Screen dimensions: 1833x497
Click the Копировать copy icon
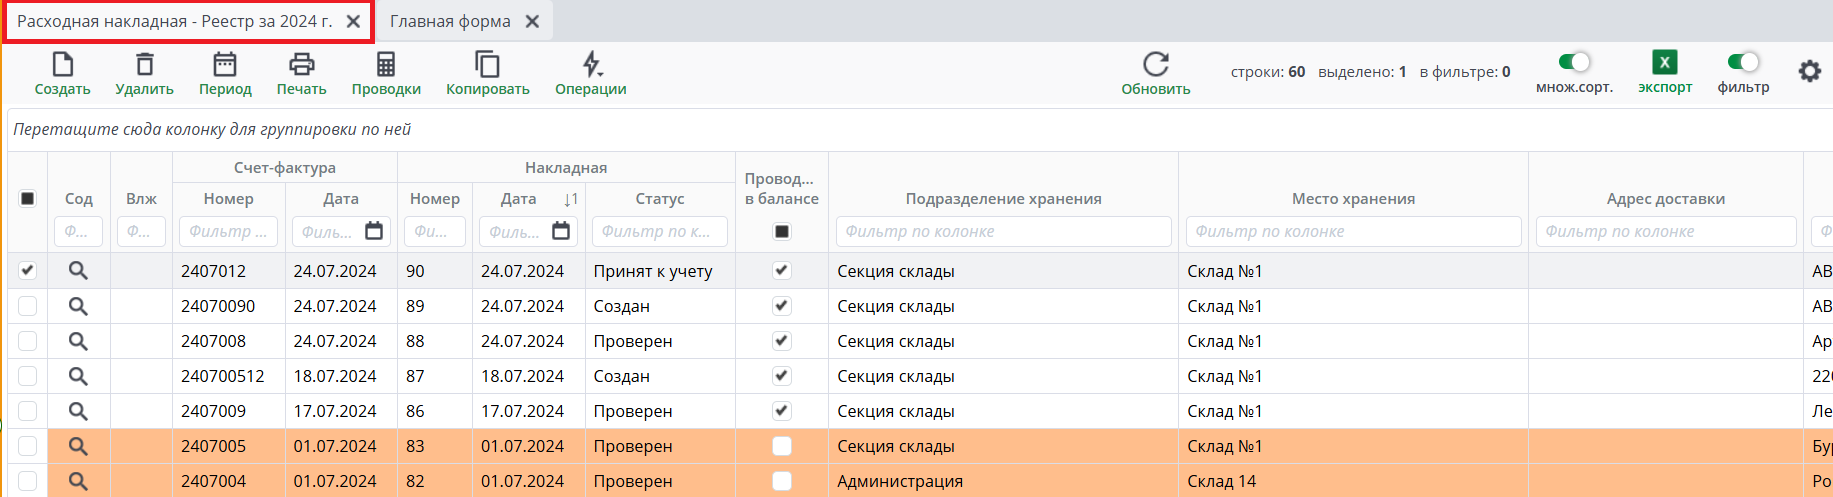point(487,65)
